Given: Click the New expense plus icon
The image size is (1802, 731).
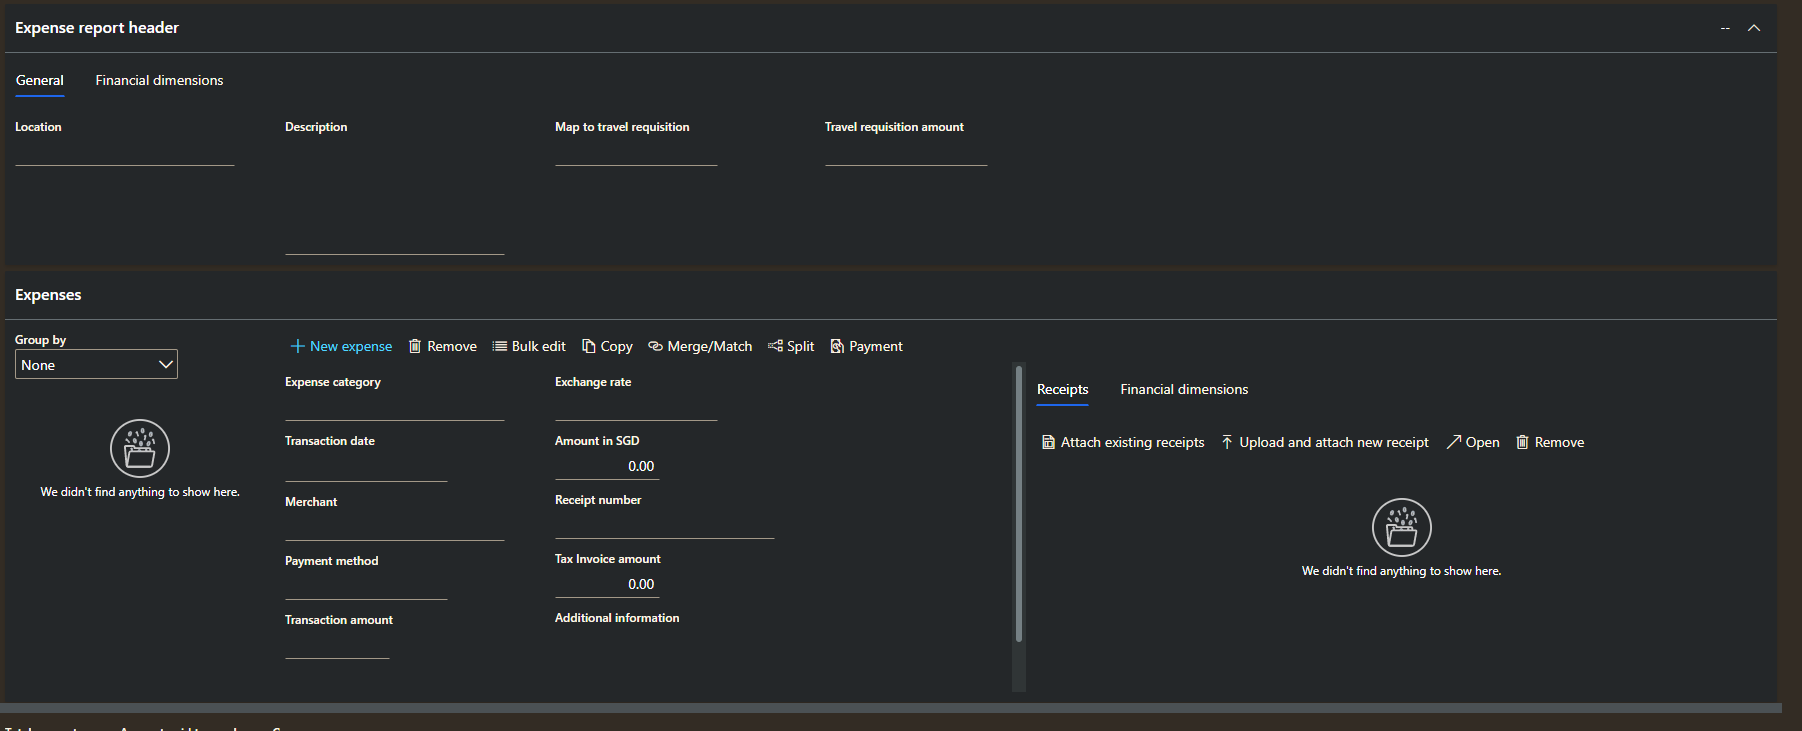Looking at the screenshot, I should (297, 346).
